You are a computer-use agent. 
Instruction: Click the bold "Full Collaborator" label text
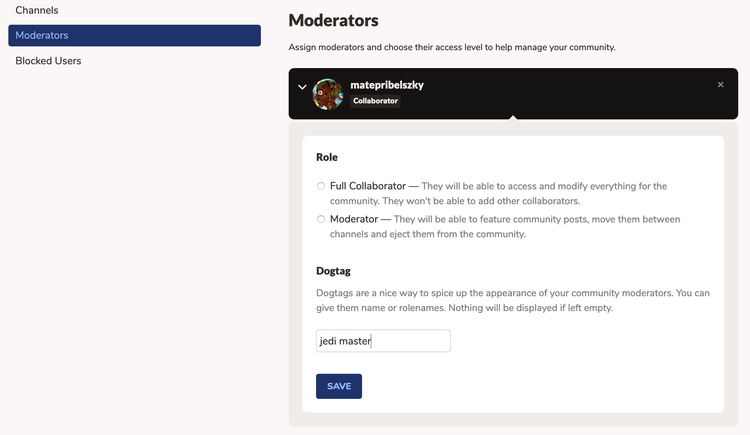coord(368,186)
